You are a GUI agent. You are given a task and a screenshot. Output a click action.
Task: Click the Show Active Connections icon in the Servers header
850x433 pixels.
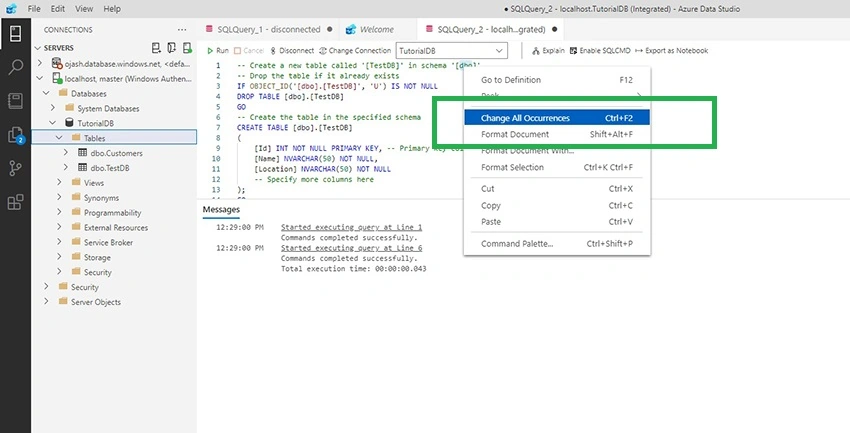click(x=187, y=48)
